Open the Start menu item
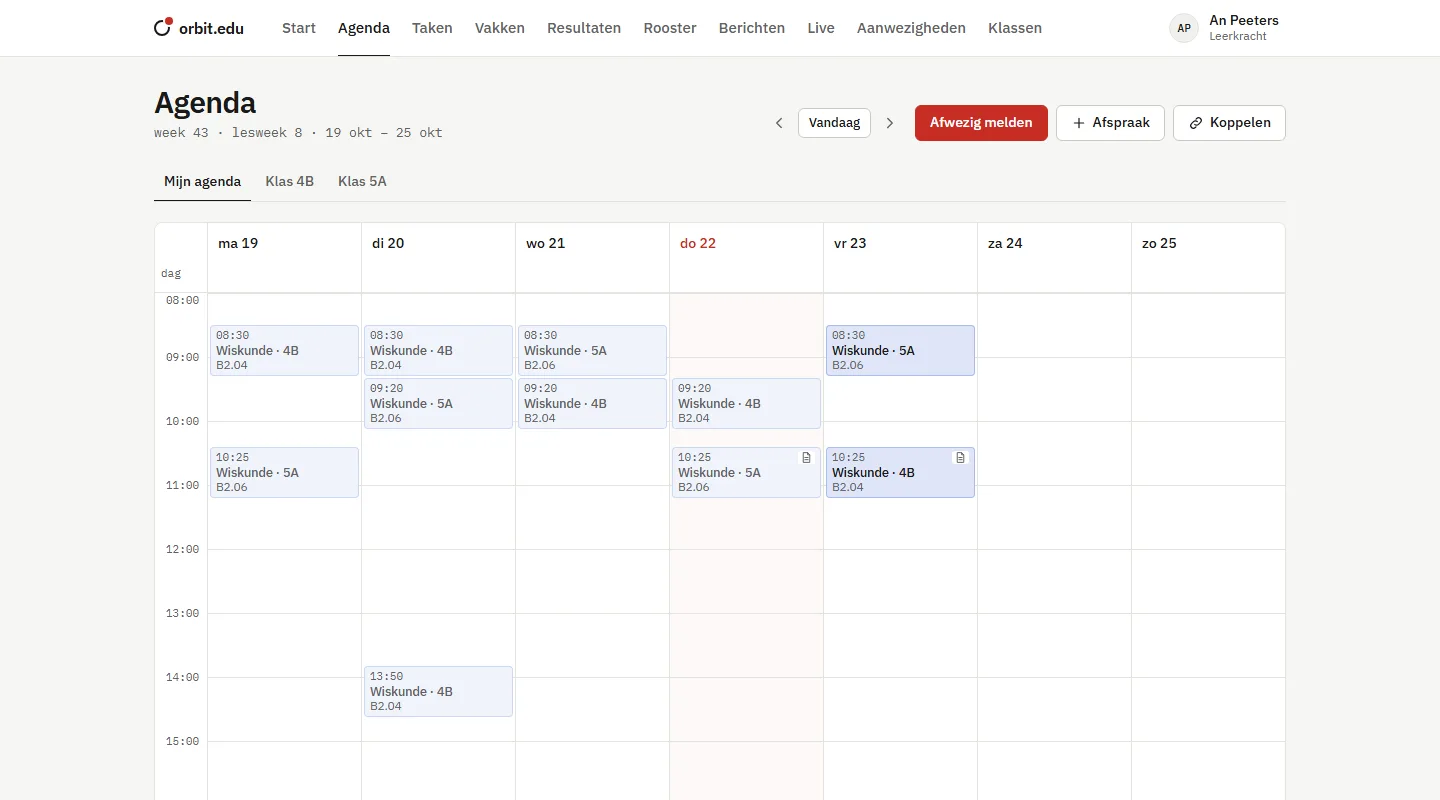 point(299,28)
